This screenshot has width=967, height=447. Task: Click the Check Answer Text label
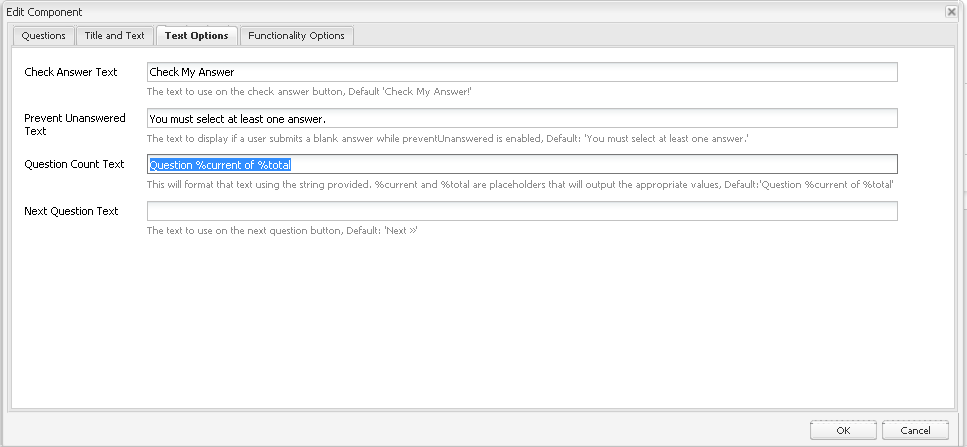pyautogui.click(x=71, y=72)
